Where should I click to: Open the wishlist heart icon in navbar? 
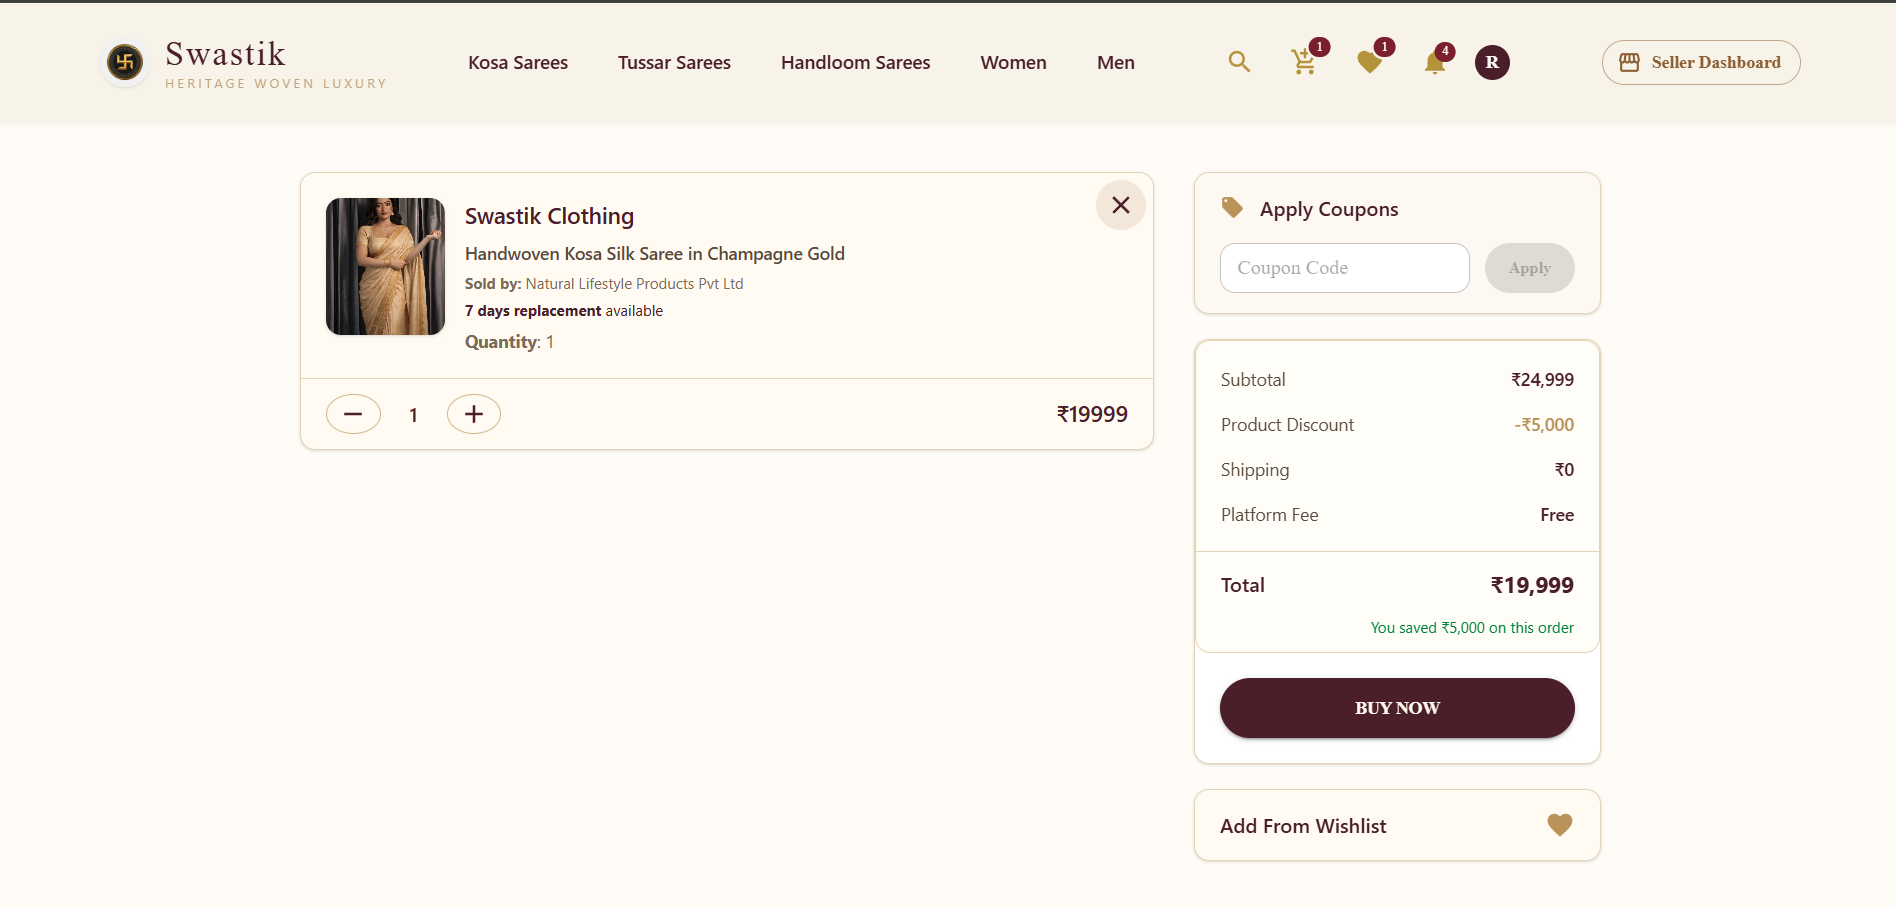[1369, 62]
